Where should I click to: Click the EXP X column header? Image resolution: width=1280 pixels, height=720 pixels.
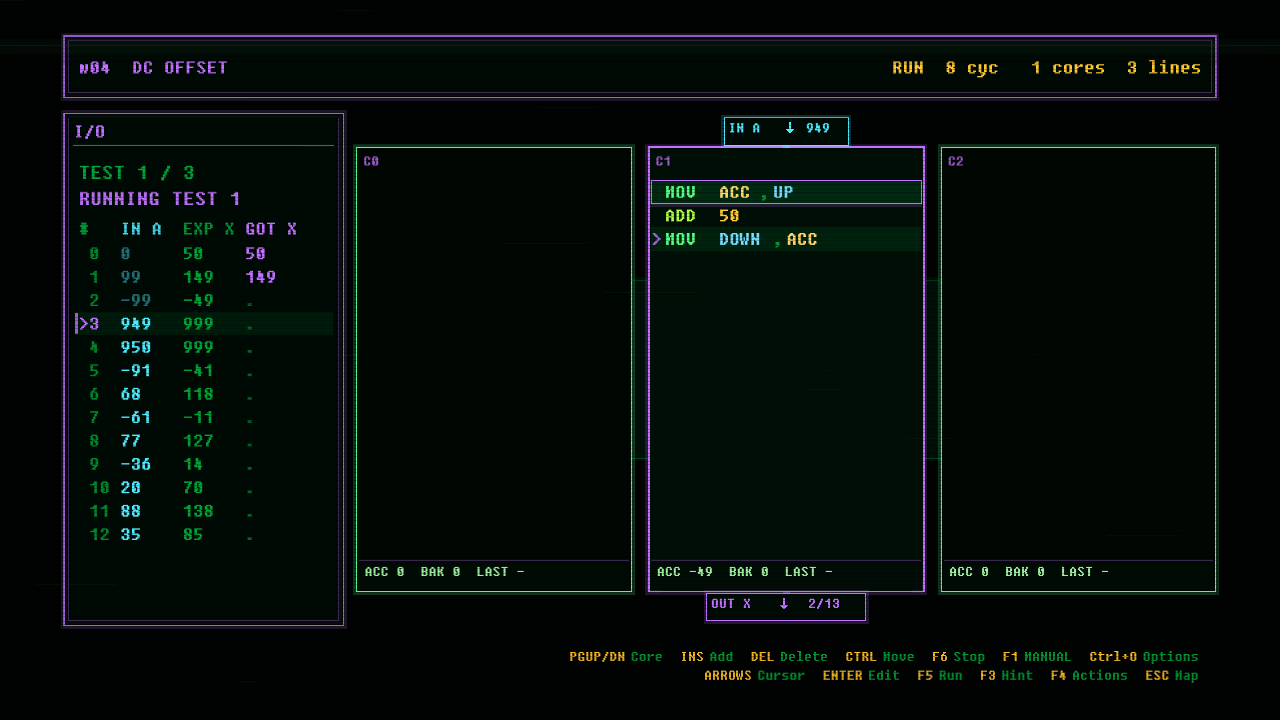coord(208,229)
